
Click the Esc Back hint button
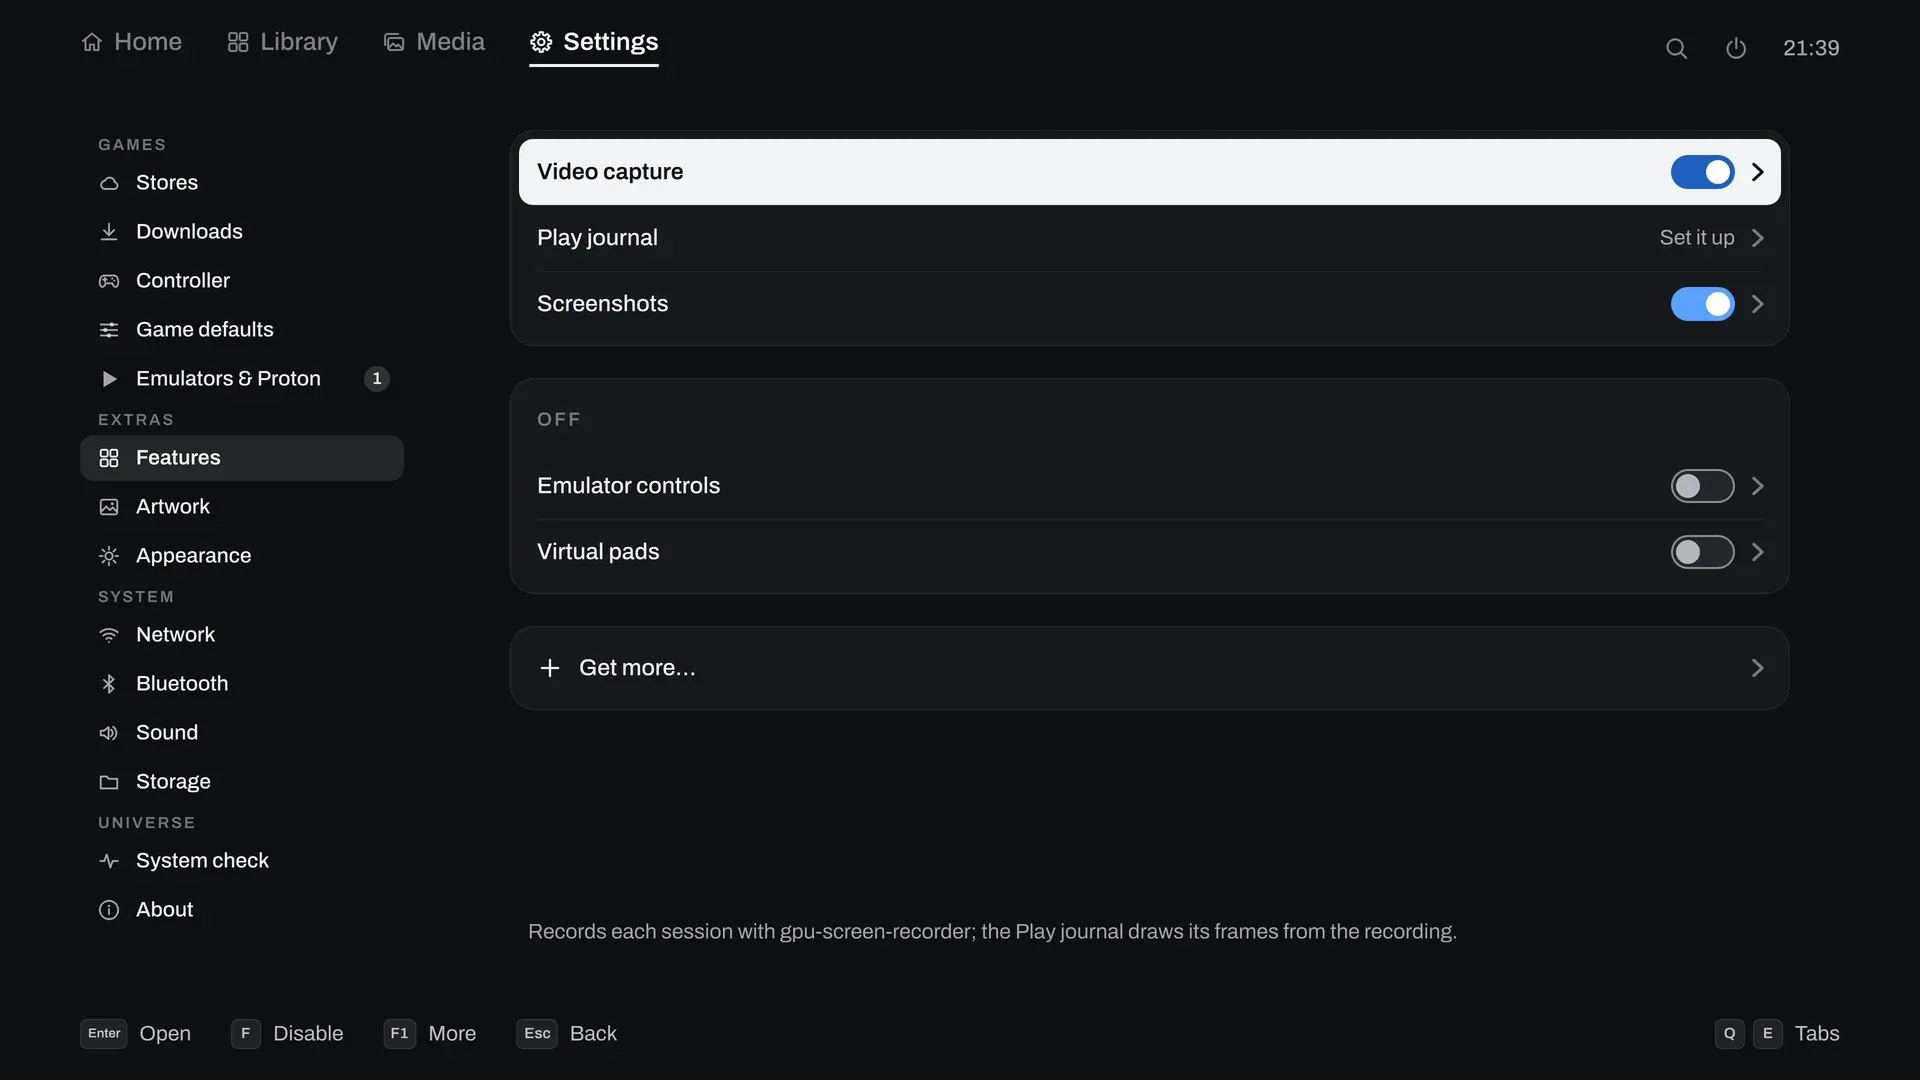point(567,1034)
